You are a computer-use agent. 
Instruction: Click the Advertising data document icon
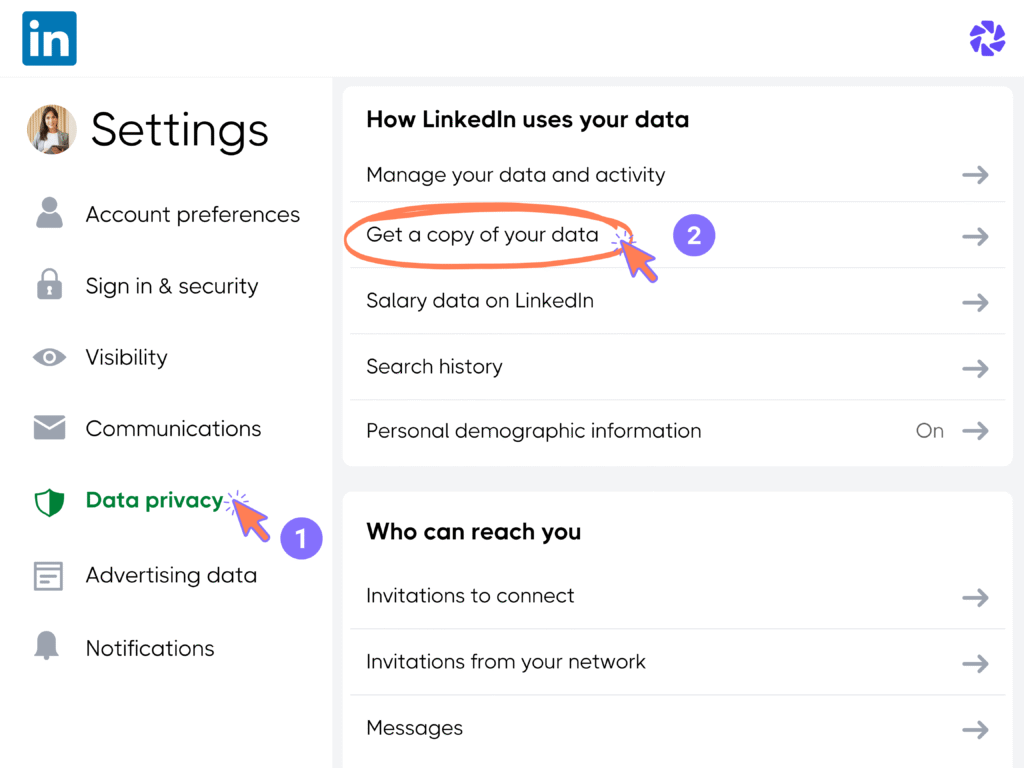[x=48, y=575]
